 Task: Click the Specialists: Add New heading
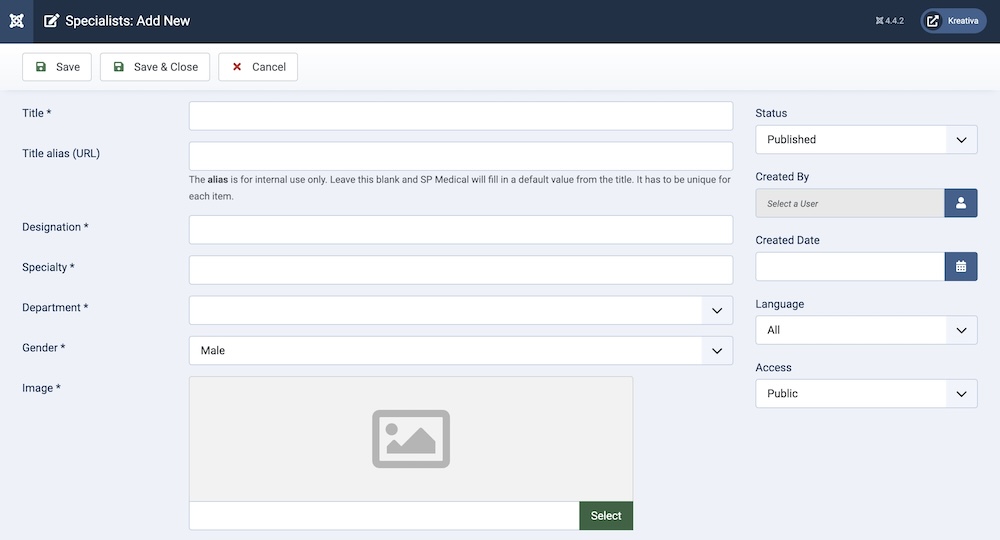point(128,21)
